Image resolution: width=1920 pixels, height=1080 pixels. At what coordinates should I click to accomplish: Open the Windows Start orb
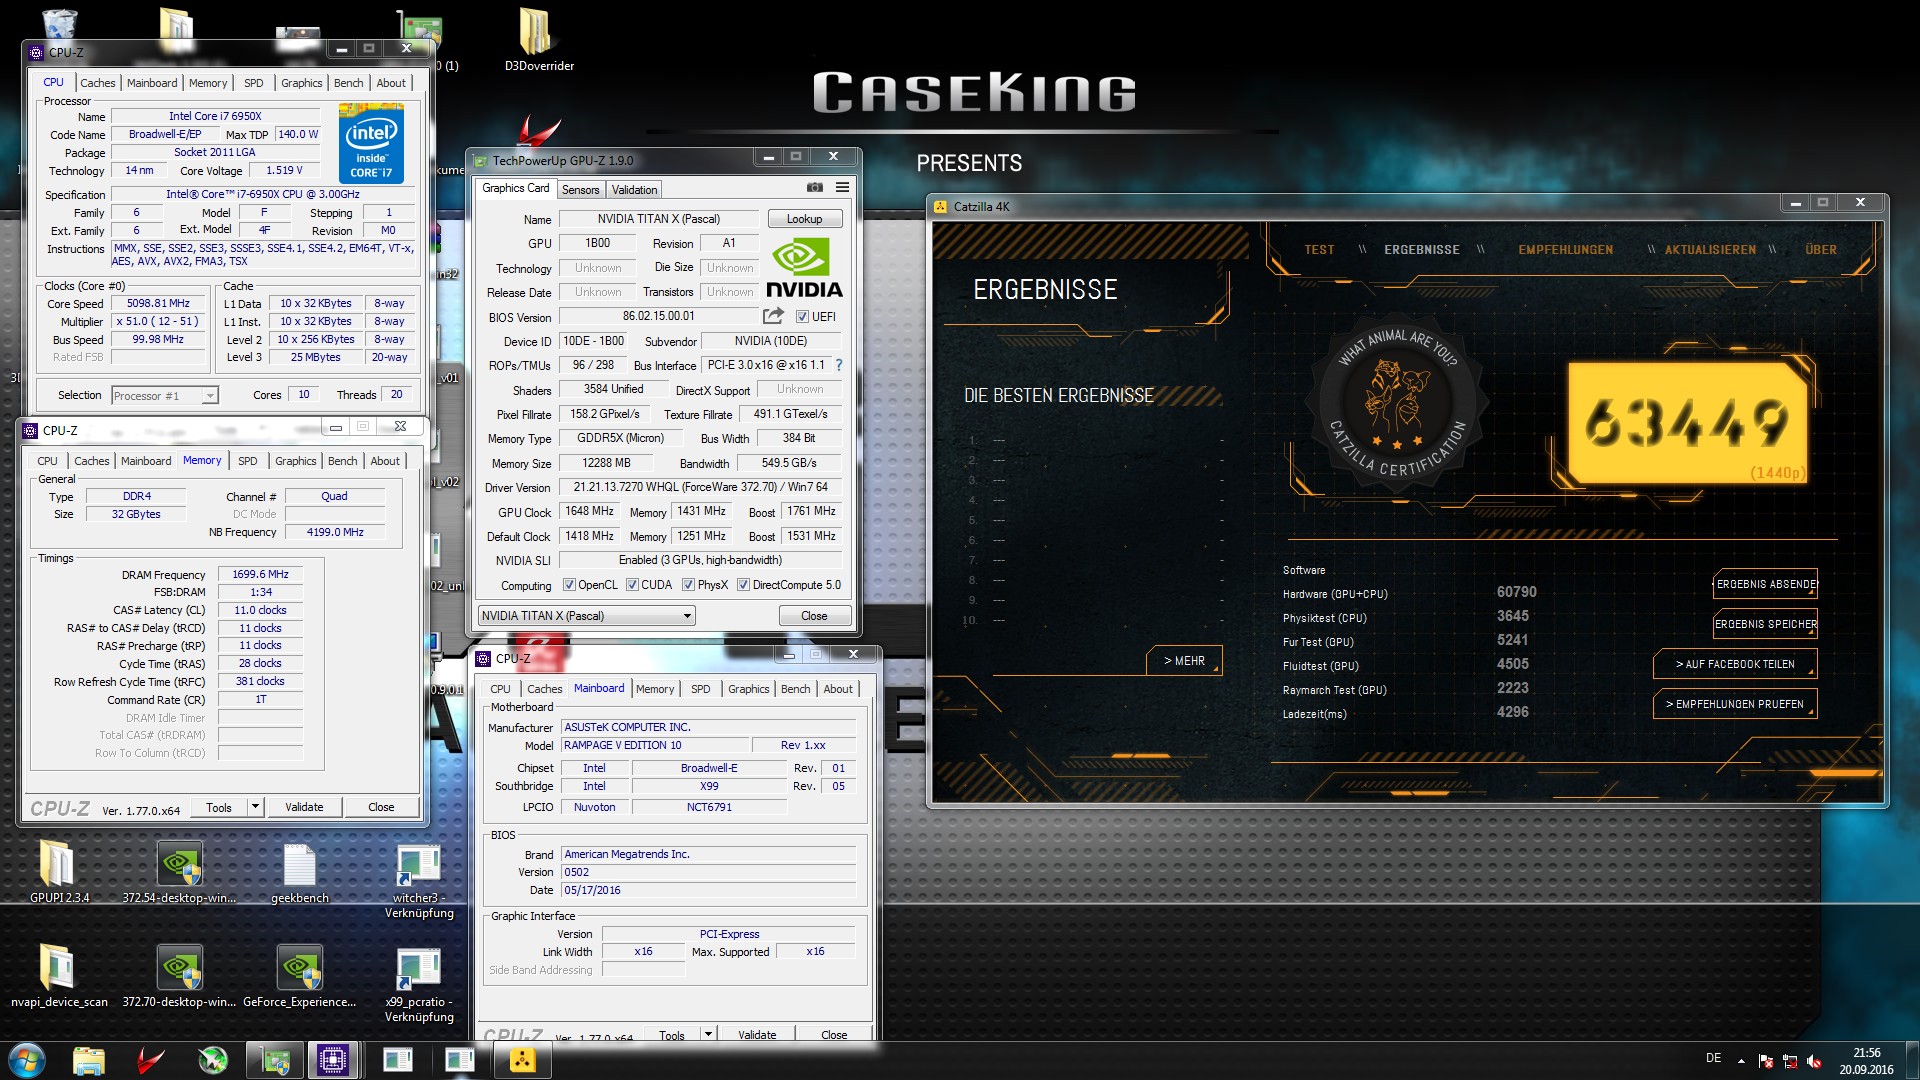tap(27, 1060)
